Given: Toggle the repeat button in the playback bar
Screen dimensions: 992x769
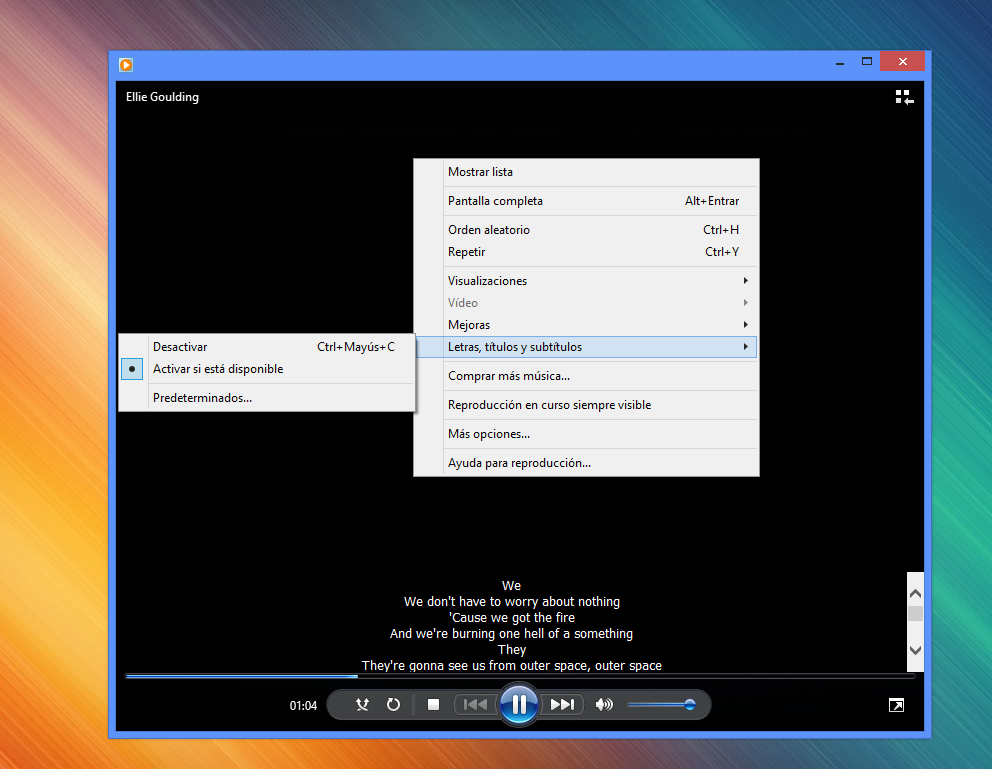Looking at the screenshot, I should [393, 705].
